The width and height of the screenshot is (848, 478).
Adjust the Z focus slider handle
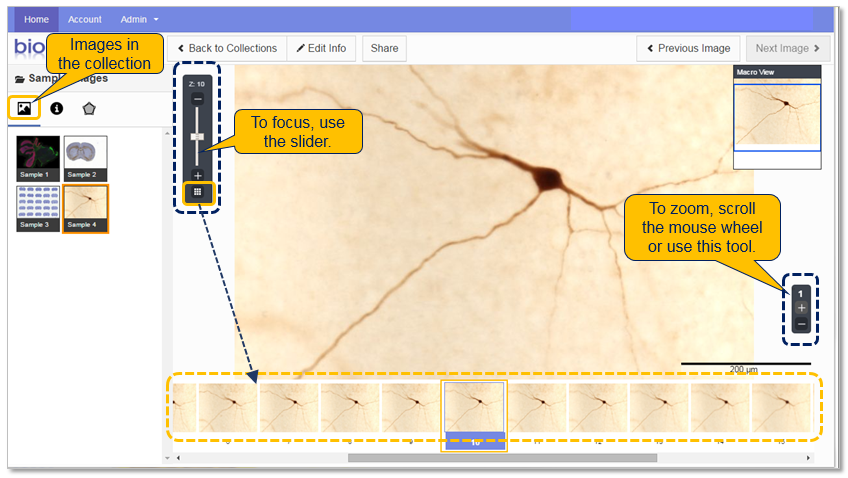pyautogui.click(x=197, y=136)
